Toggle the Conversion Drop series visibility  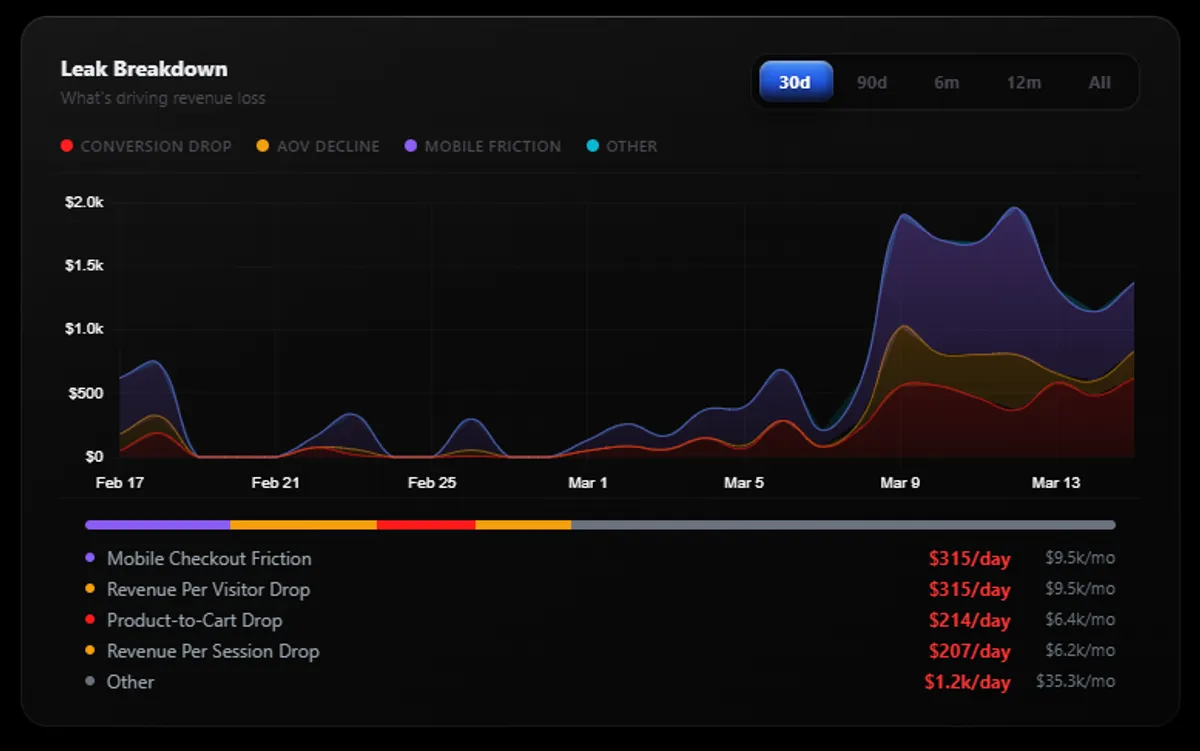[147, 146]
